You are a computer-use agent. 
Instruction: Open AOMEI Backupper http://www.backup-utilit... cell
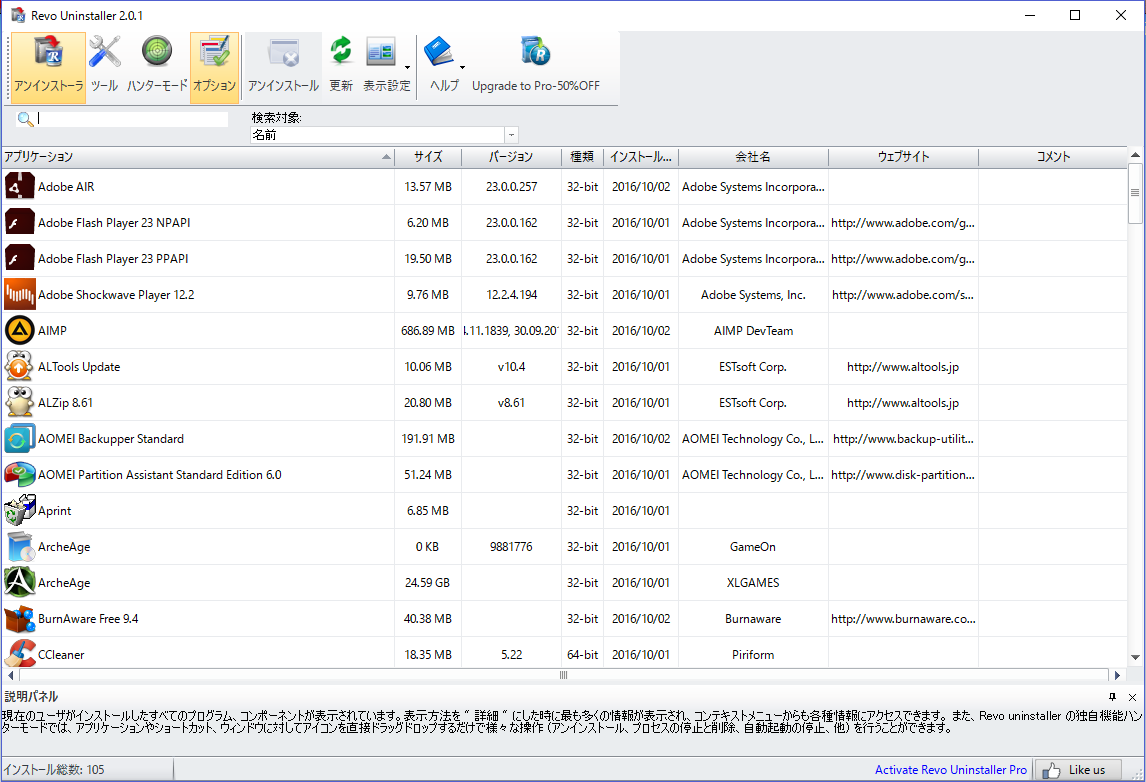click(903, 439)
